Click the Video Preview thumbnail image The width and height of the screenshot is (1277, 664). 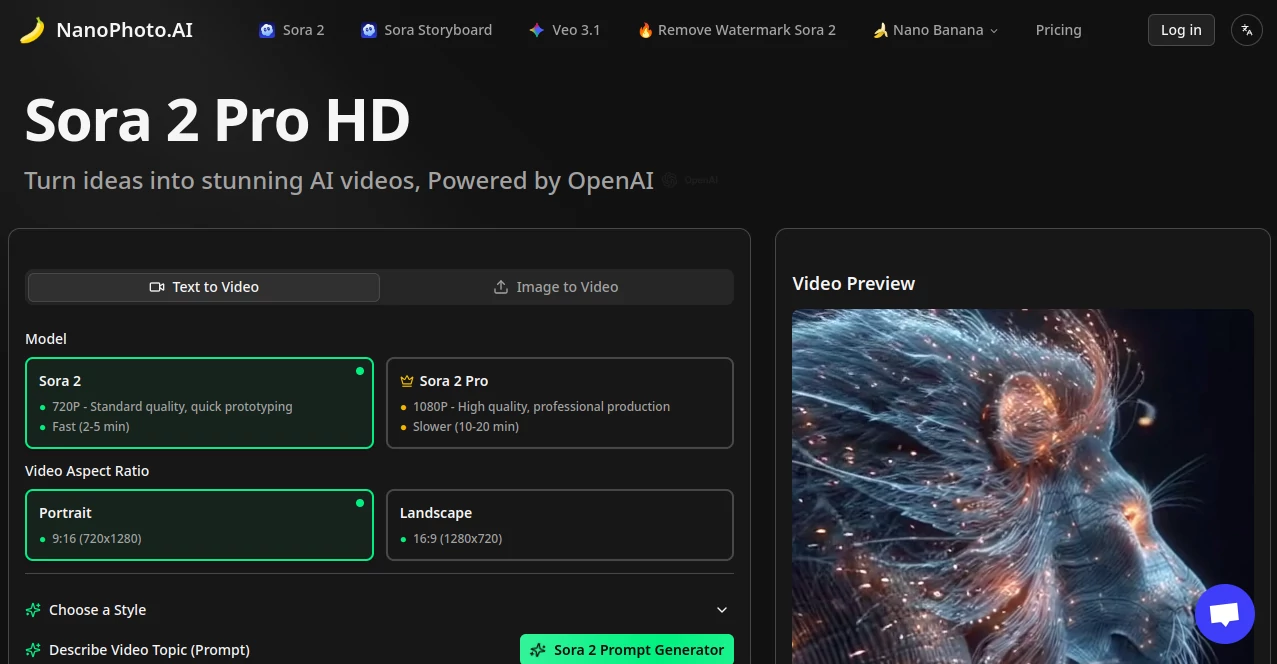click(x=1022, y=480)
